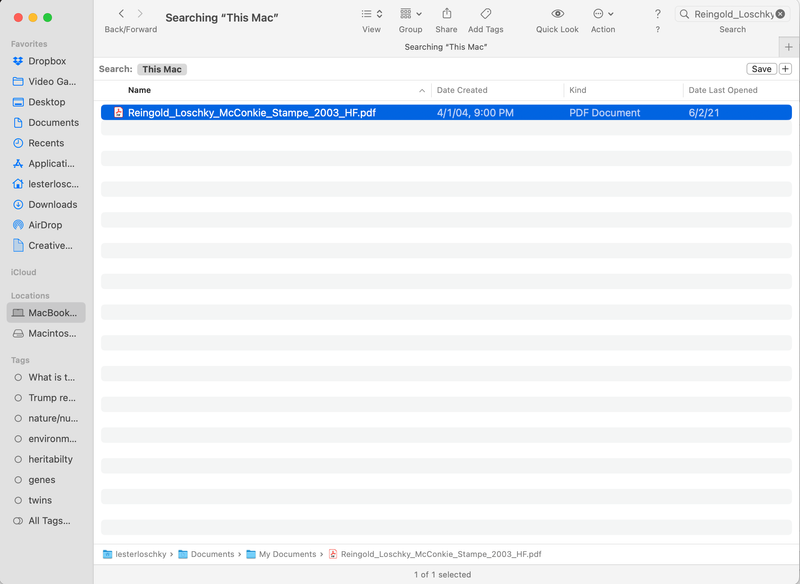800x584 pixels.
Task: Go to Downloads in the sidebar
Action: [x=52, y=204]
